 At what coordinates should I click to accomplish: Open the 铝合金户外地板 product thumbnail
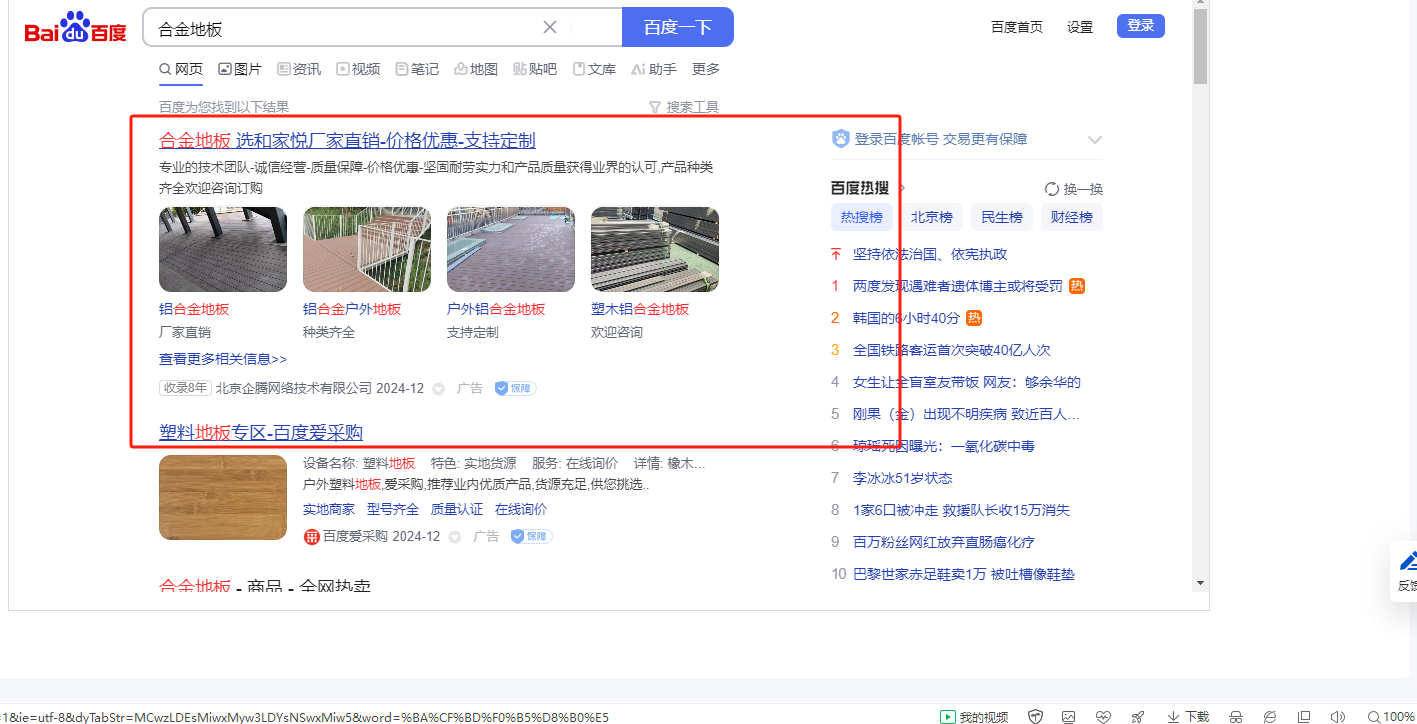[x=367, y=249]
